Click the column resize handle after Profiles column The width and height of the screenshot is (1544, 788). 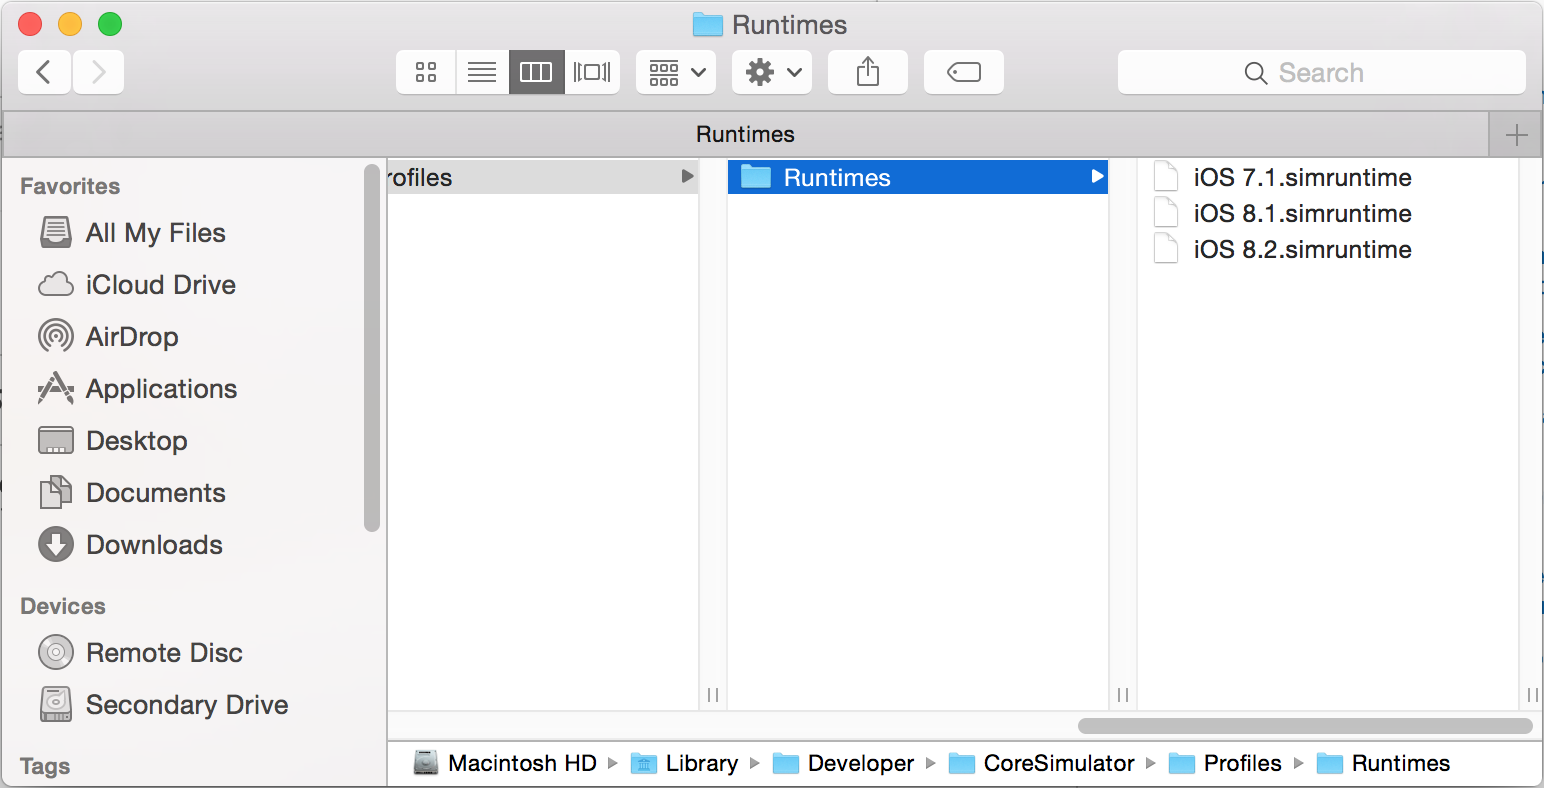713,694
